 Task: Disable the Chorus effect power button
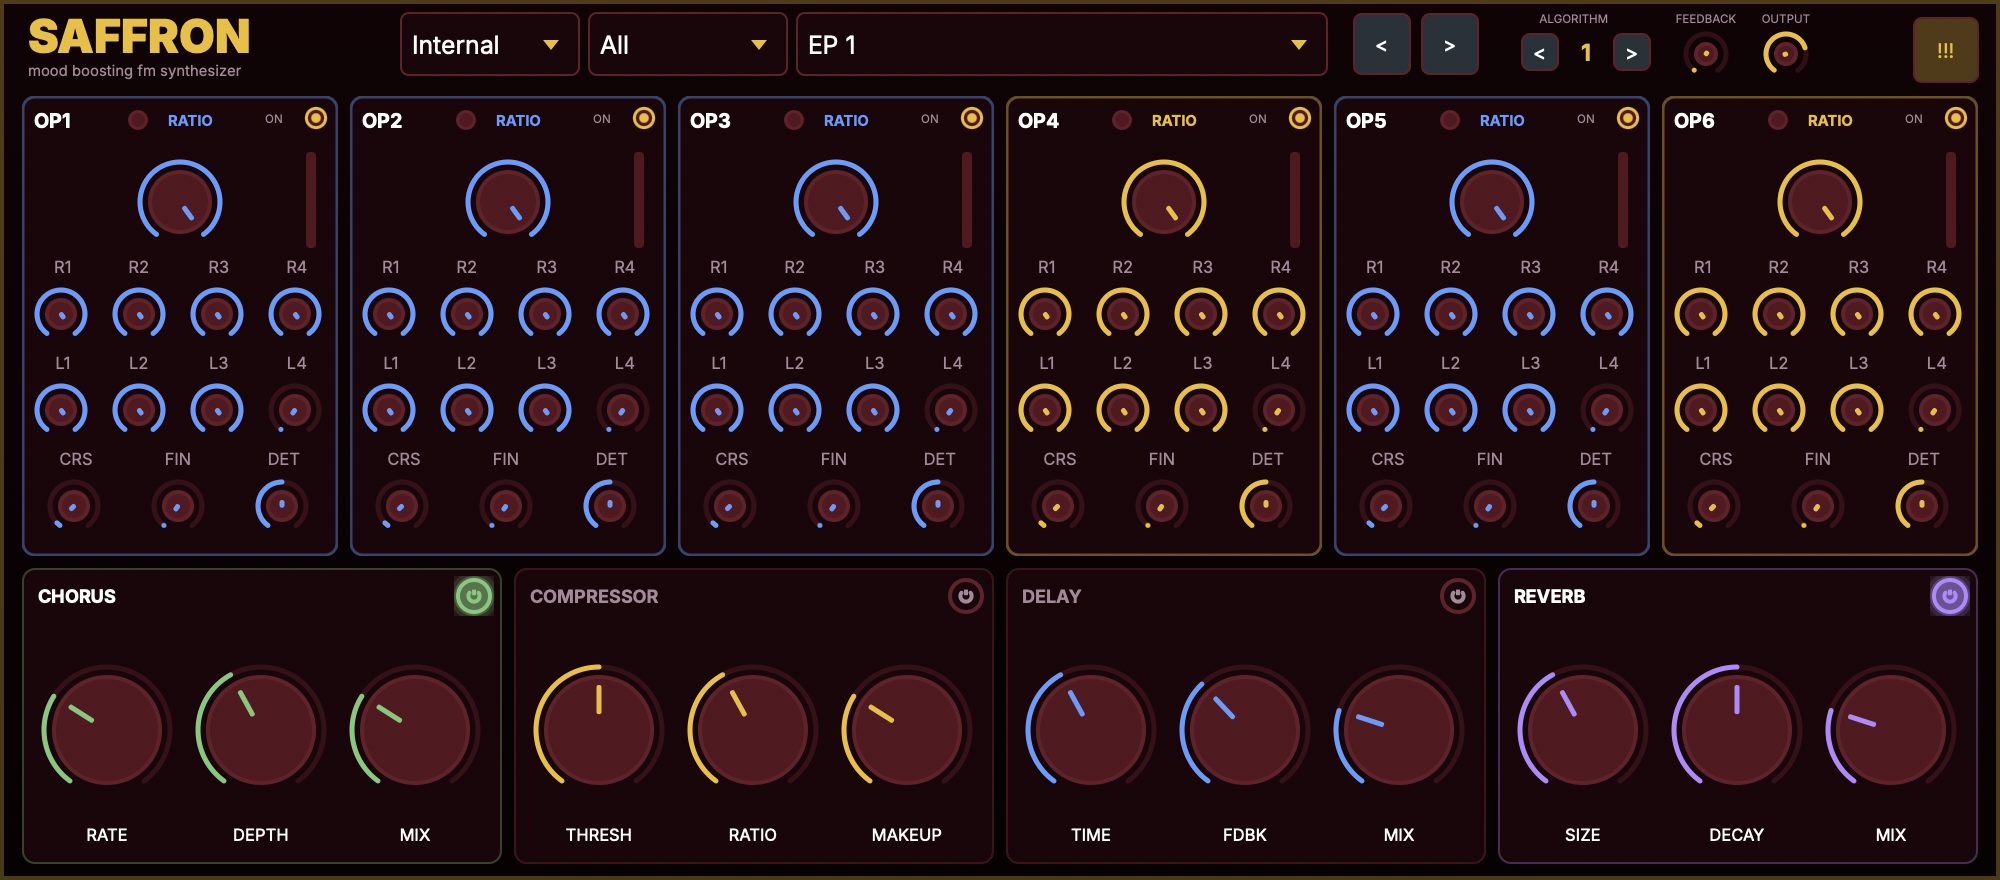coord(474,597)
